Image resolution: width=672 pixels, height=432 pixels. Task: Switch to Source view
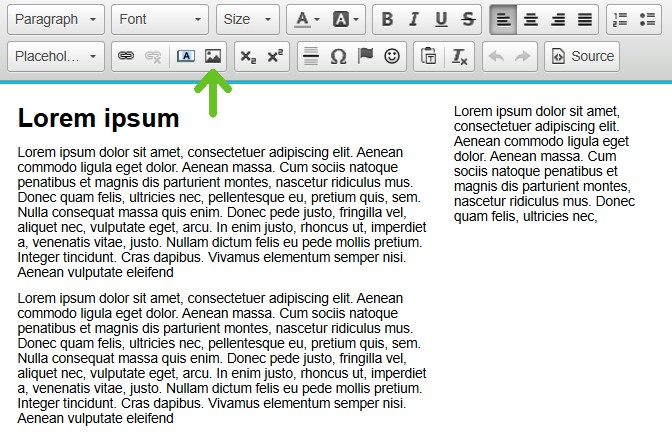[x=582, y=56]
